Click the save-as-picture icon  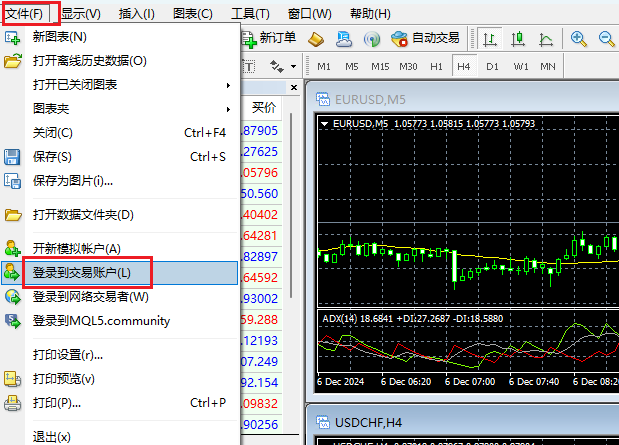coord(12,181)
